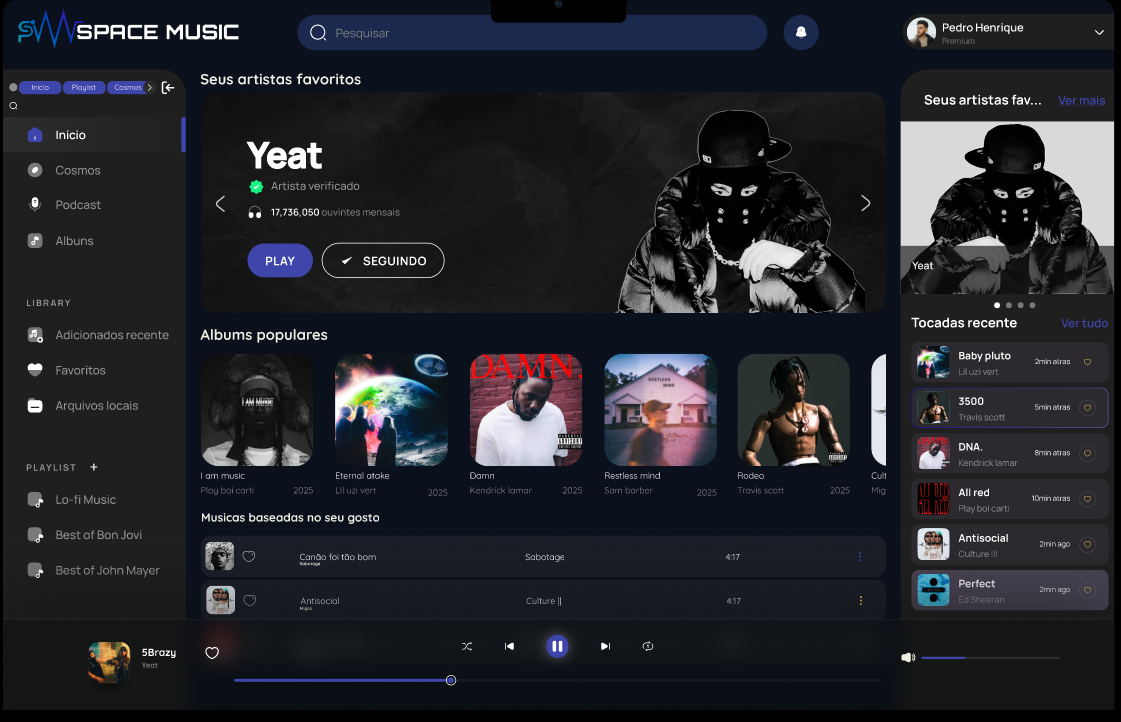Viewport: 1121px width, 722px height.
Task: Open options menu for Sabotage track
Action: tap(860, 557)
